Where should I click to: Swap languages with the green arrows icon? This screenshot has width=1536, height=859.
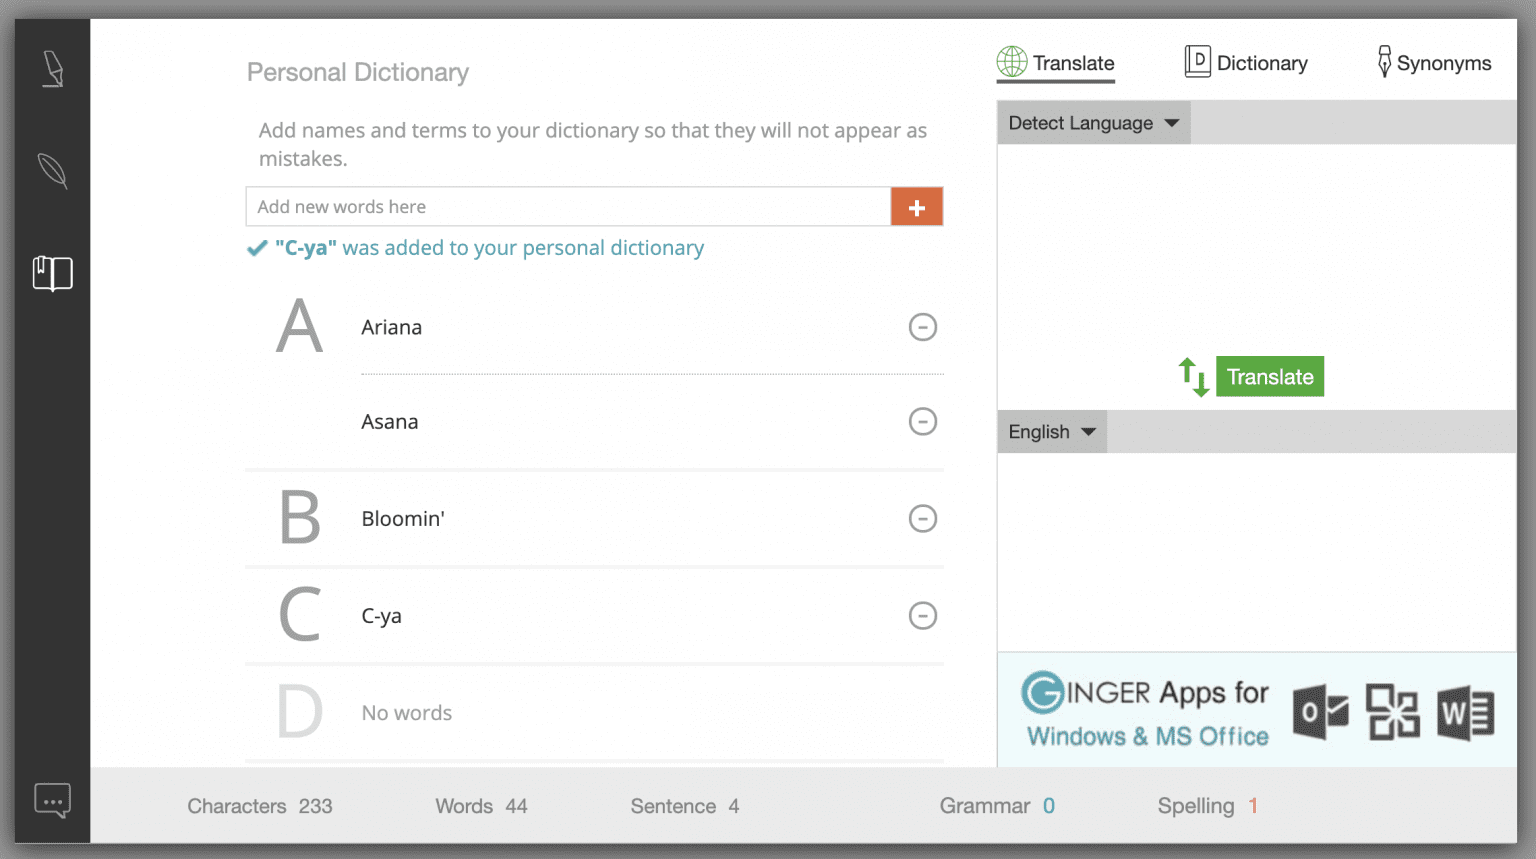pos(1193,377)
